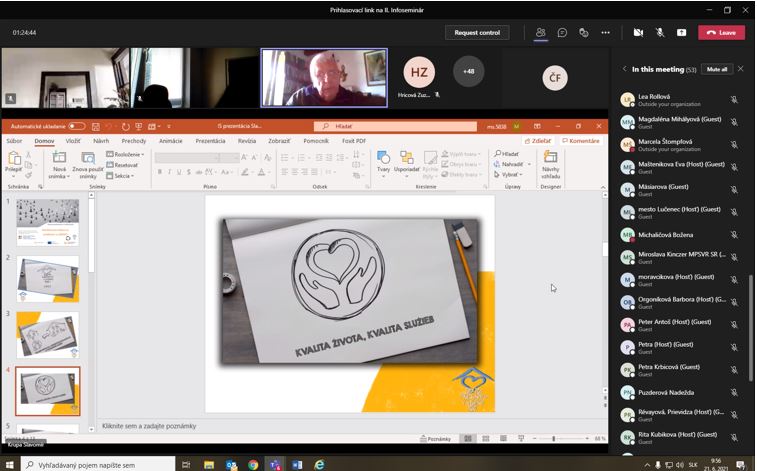Expand the Vybrať dropdown
This screenshot has width=757, height=471.
[x=509, y=175]
